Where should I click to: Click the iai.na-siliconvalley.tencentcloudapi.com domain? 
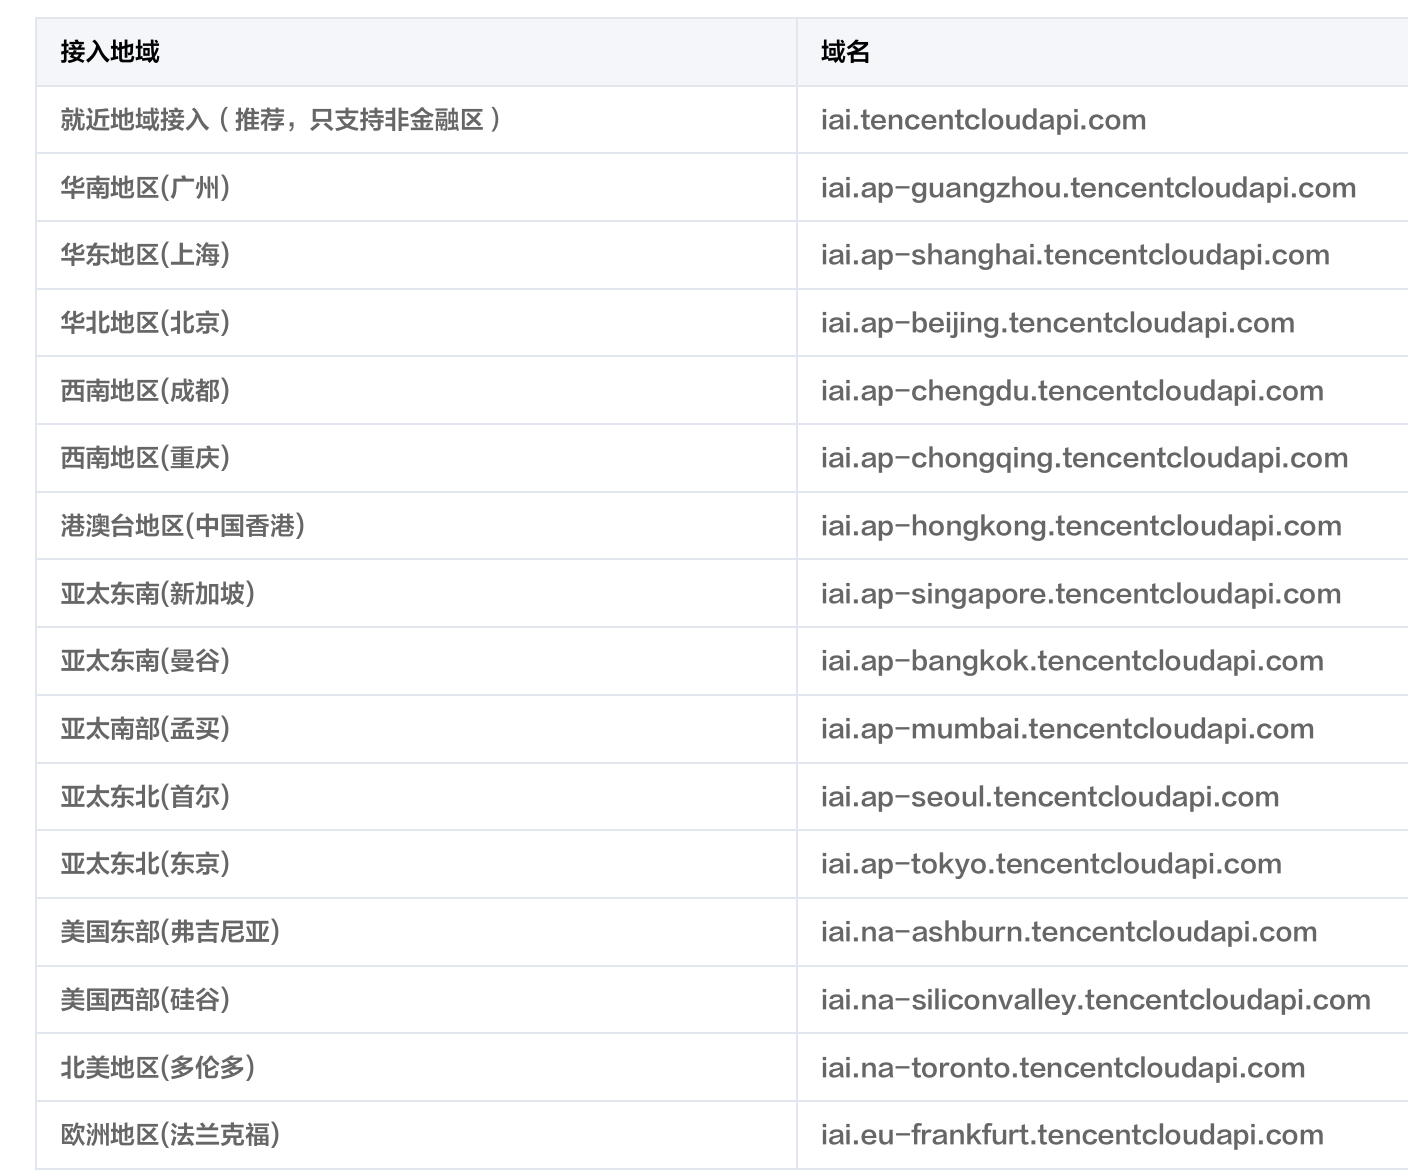pos(1096,1000)
